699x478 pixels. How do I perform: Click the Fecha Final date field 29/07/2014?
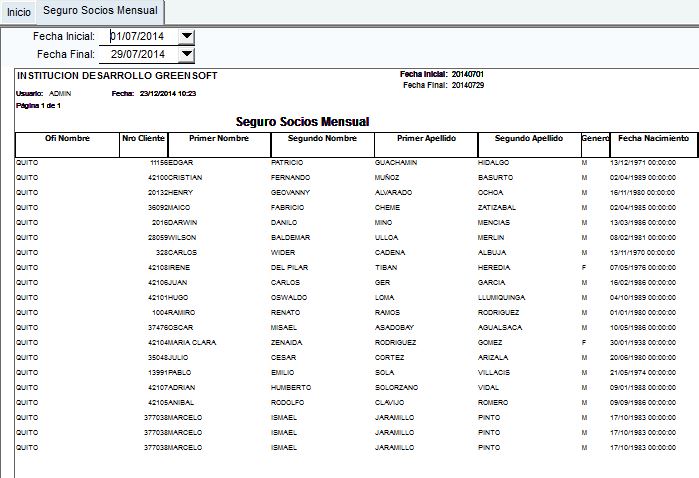[139, 54]
